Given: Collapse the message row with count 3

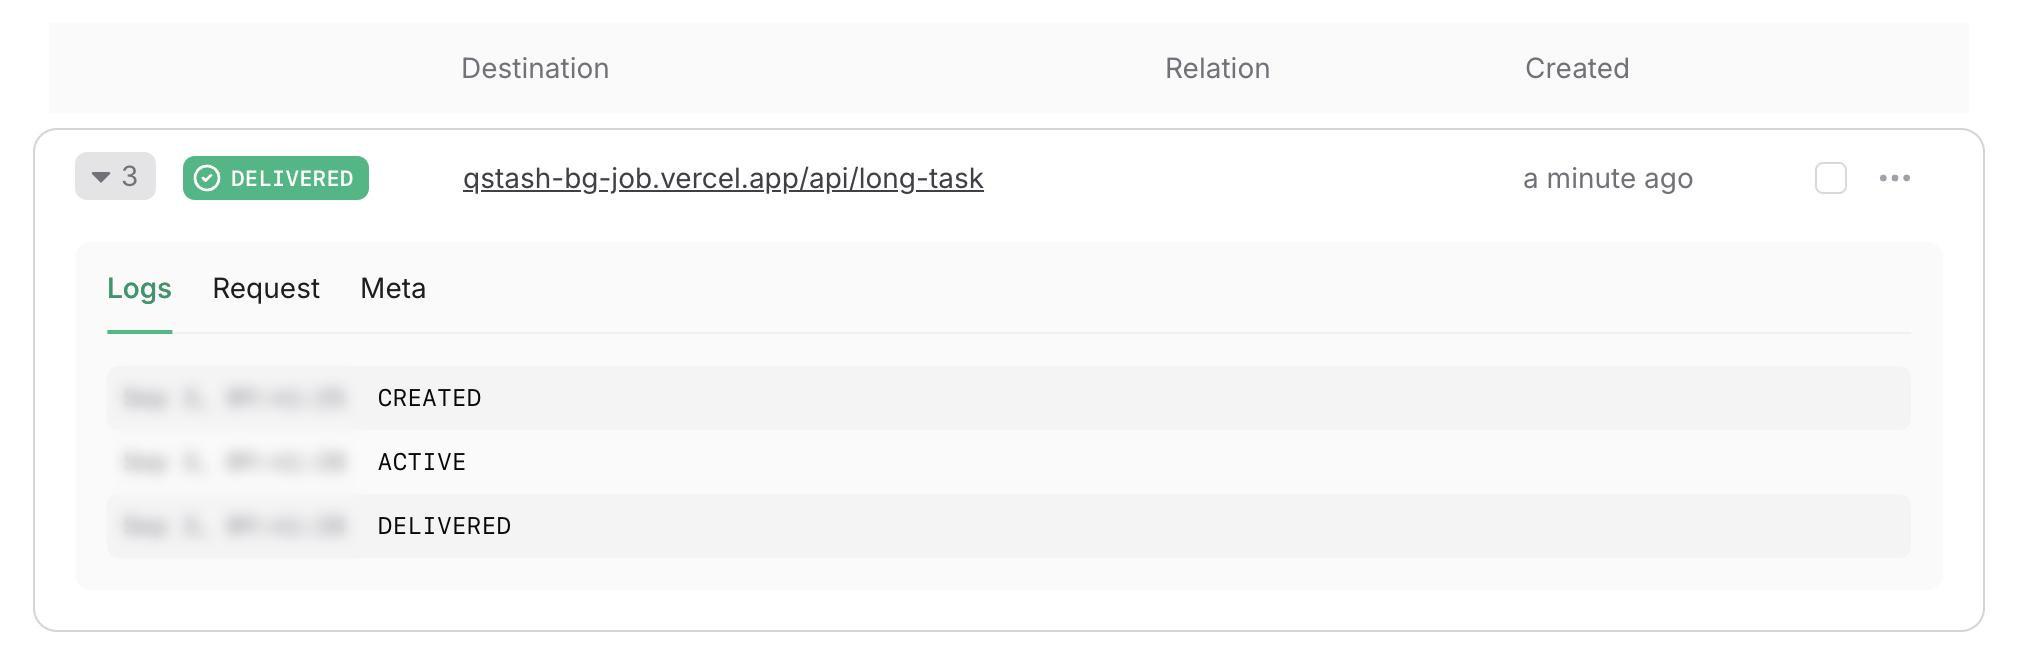Looking at the screenshot, I should pos(115,177).
